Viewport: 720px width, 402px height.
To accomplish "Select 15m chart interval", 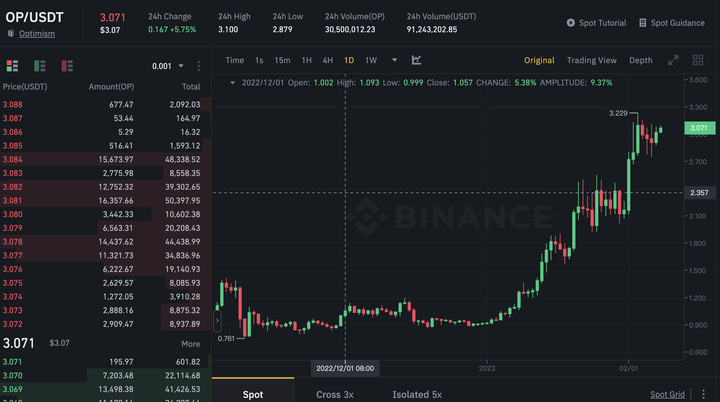I will pyautogui.click(x=282, y=60).
